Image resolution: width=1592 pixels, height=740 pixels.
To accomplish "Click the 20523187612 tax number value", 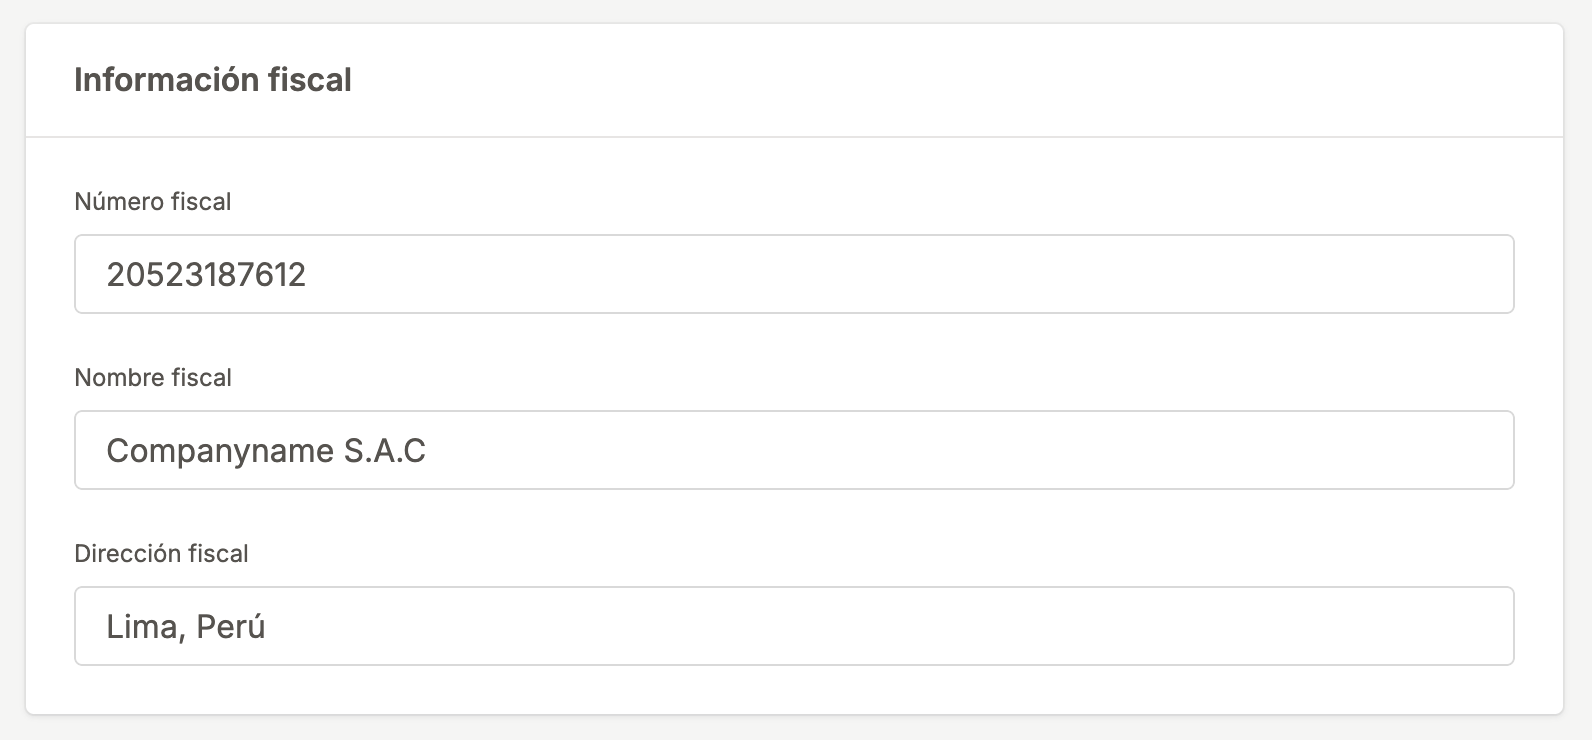I will [x=206, y=275].
